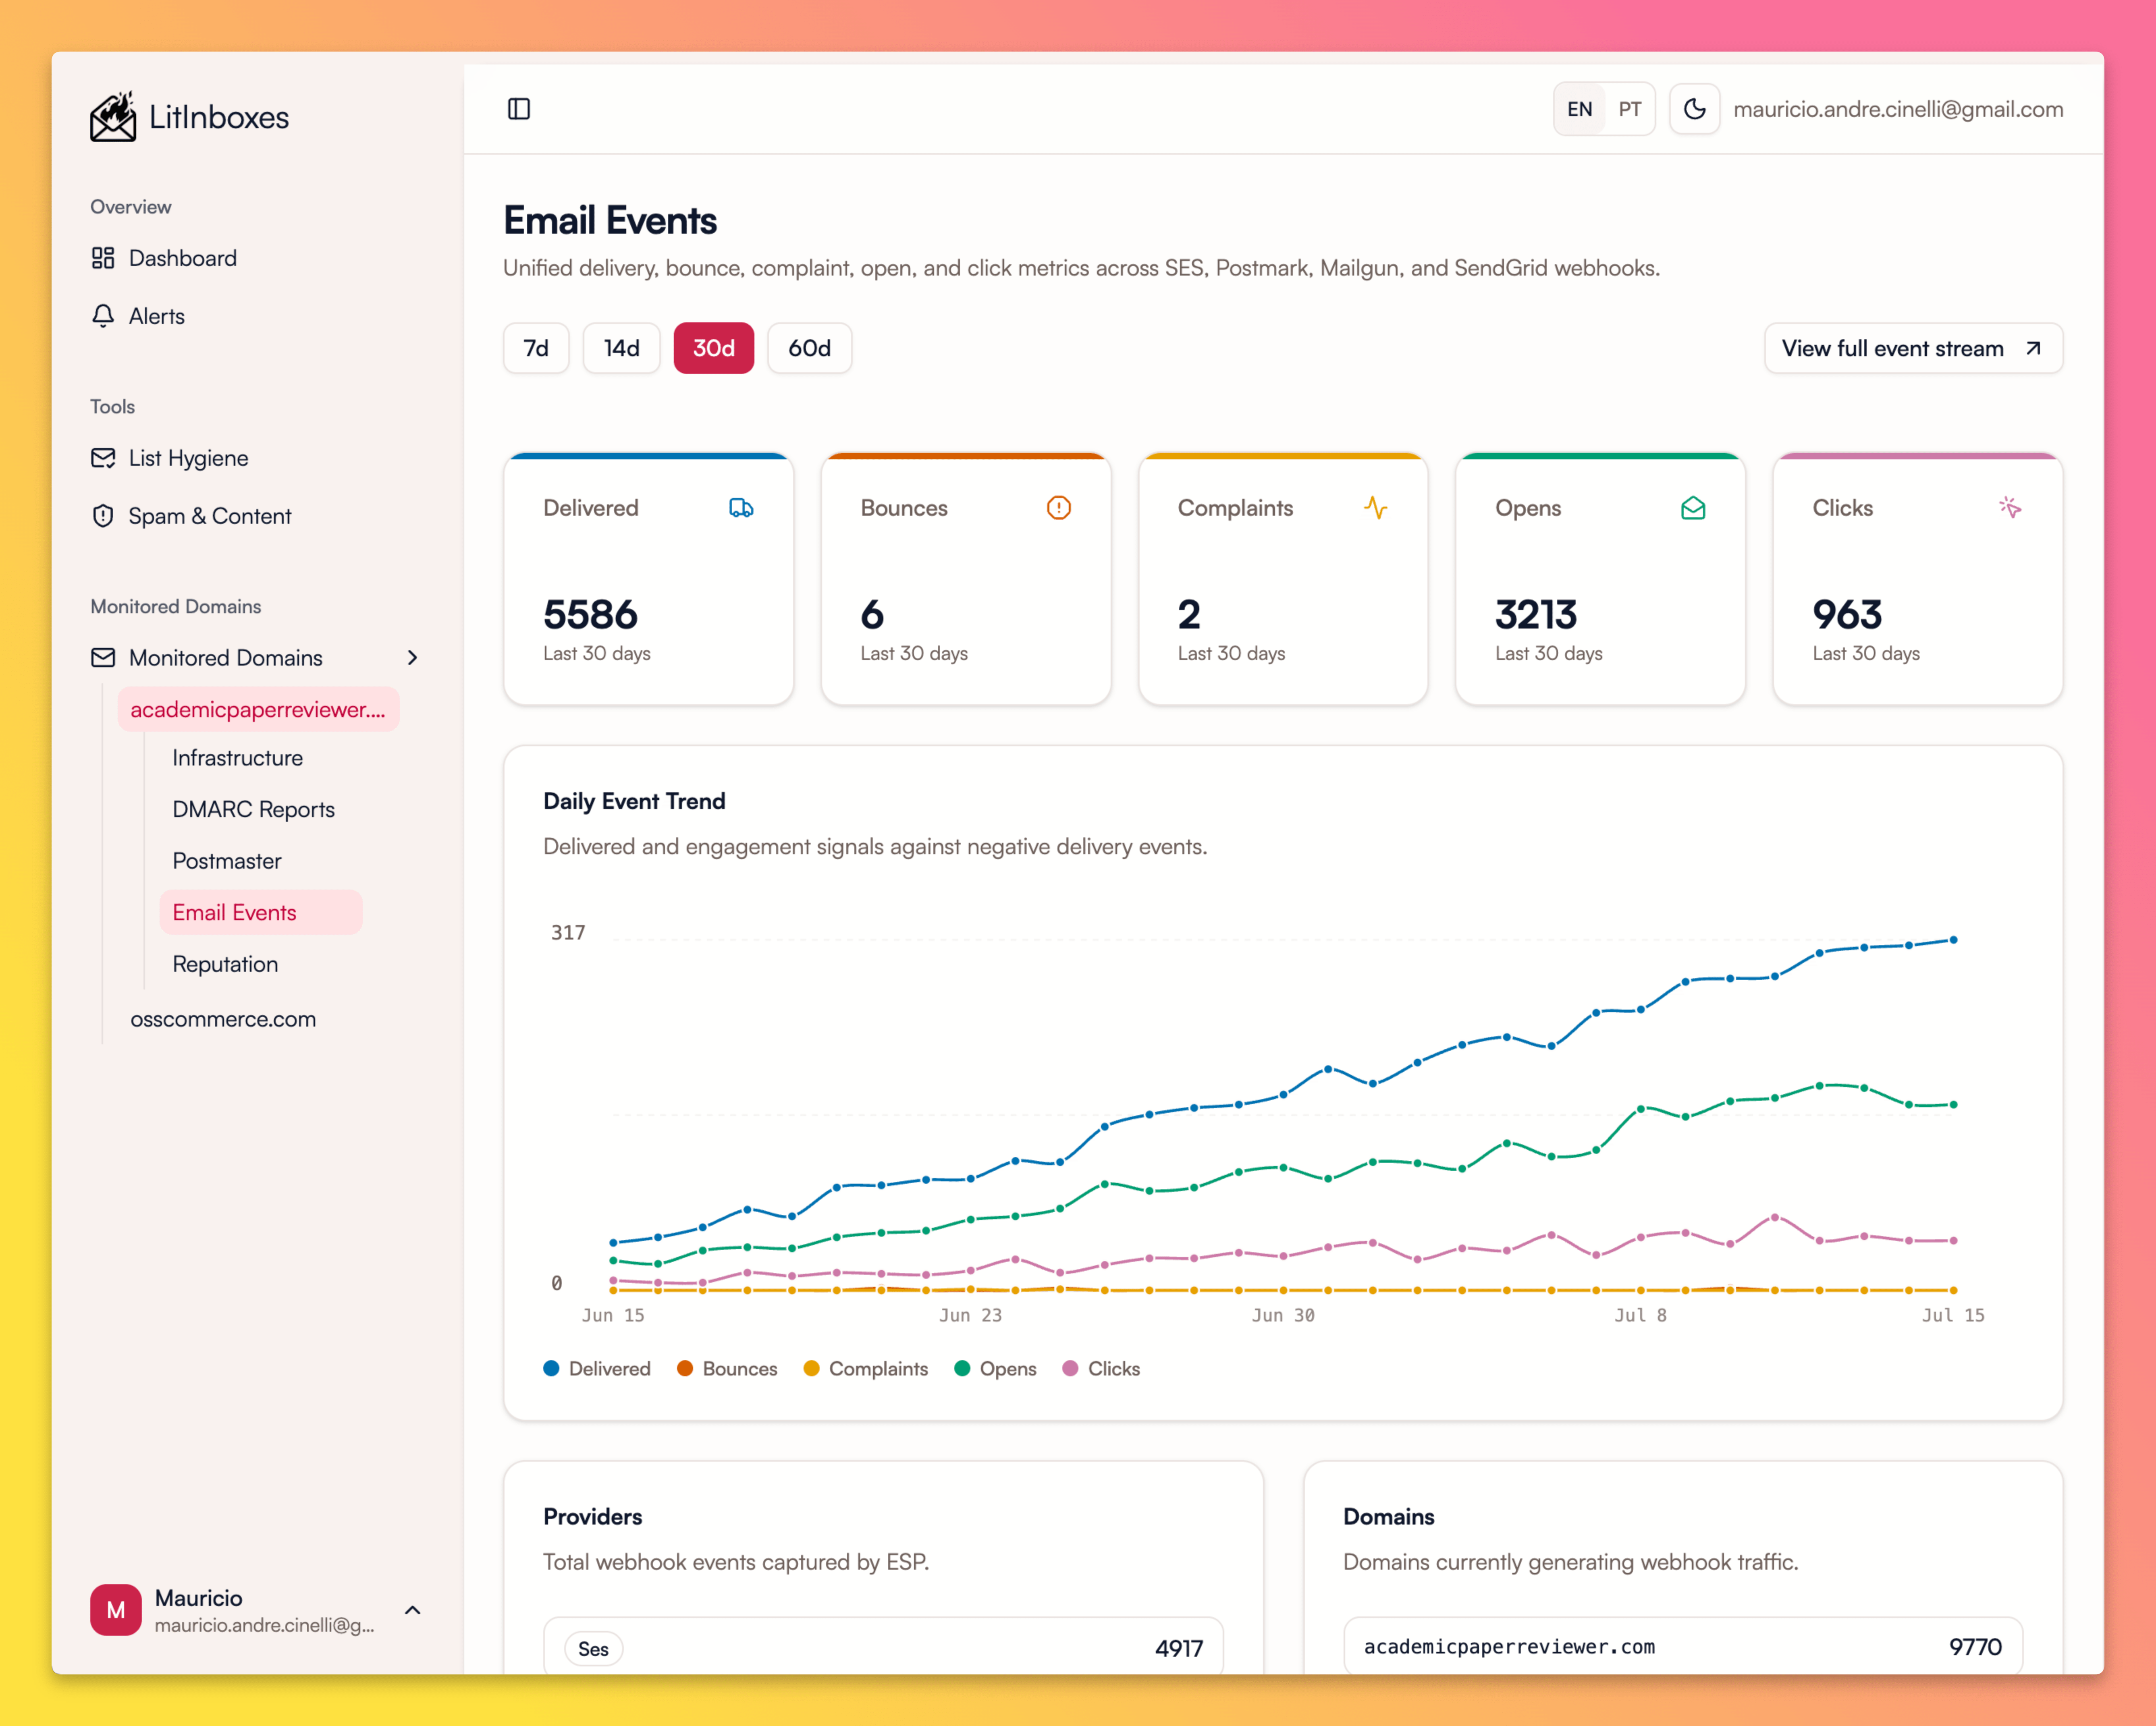Click the Complaints stat card showing 2
The image size is (2156, 1726).
coord(1283,579)
